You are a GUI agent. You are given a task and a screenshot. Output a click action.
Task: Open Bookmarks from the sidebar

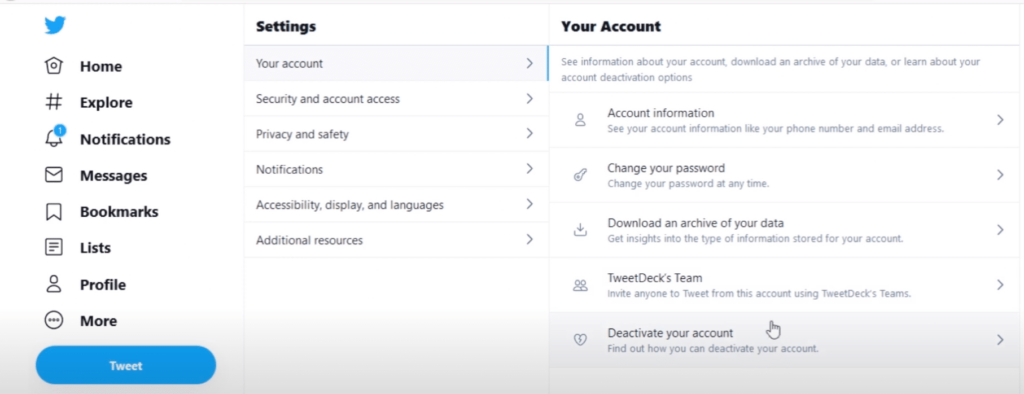point(119,212)
